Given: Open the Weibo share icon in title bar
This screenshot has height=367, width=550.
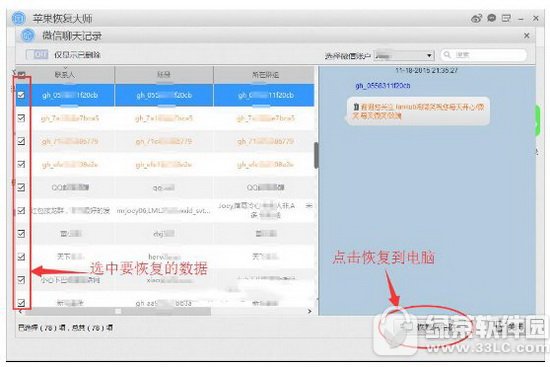Looking at the screenshot, I should point(476,18).
